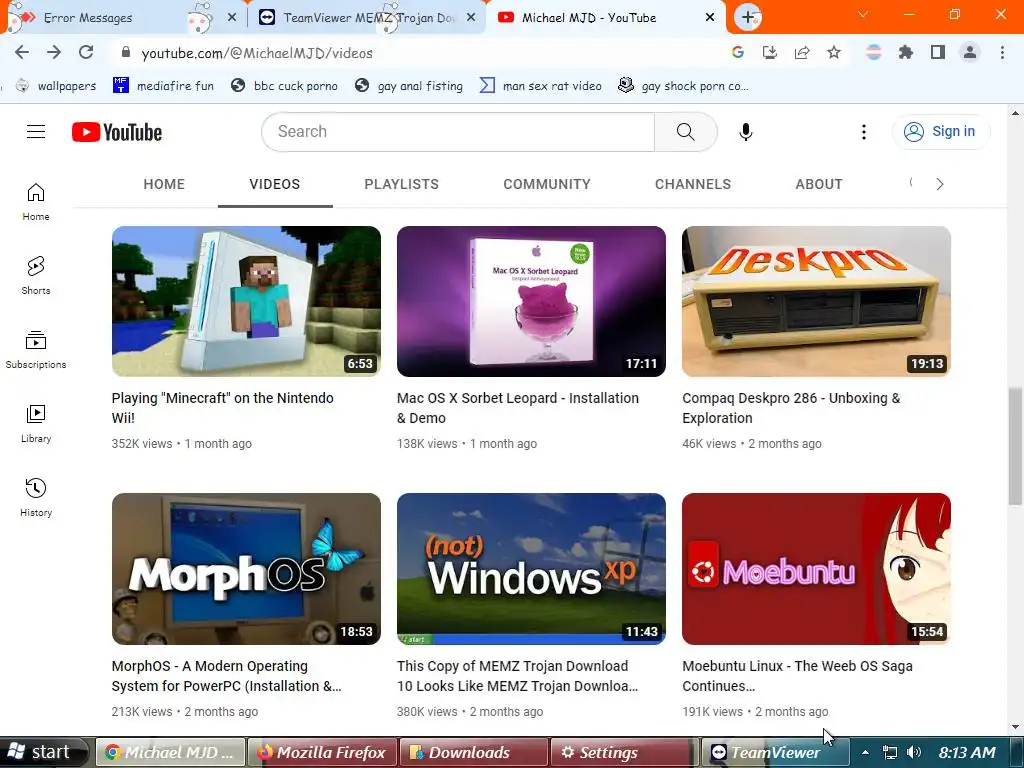
Task: Open Subscriptions in the sidebar
Action: [36, 350]
